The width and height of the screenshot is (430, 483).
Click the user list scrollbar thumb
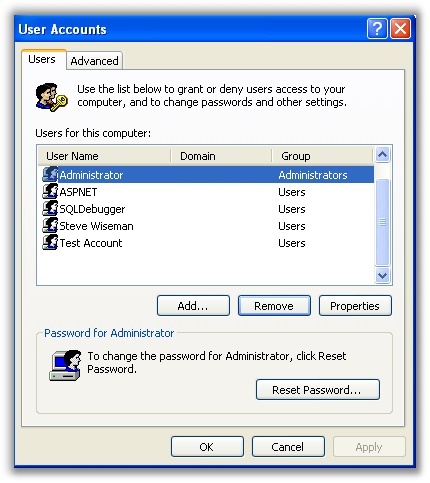click(382, 222)
